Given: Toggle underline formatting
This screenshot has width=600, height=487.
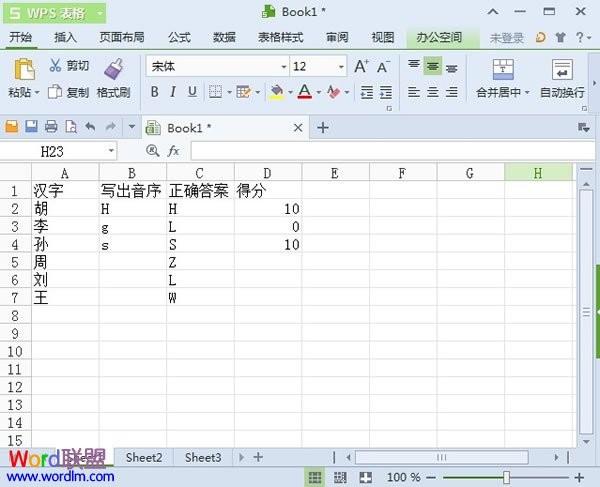Looking at the screenshot, I should (192, 92).
